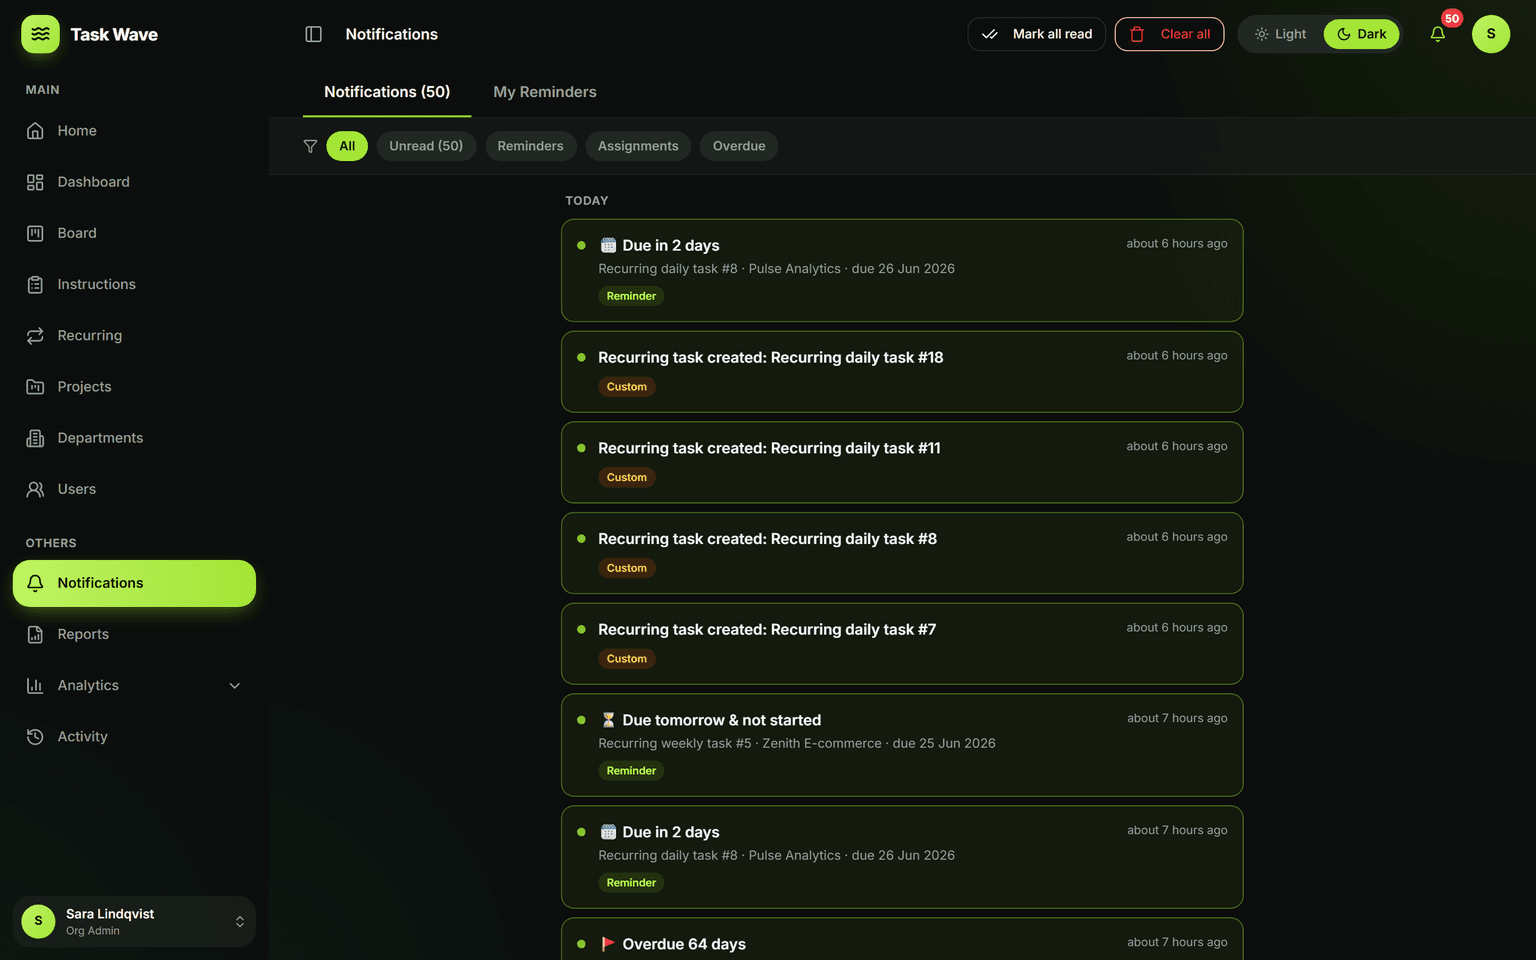
Task: Open Activity history in the sidebar
Action: (134, 737)
